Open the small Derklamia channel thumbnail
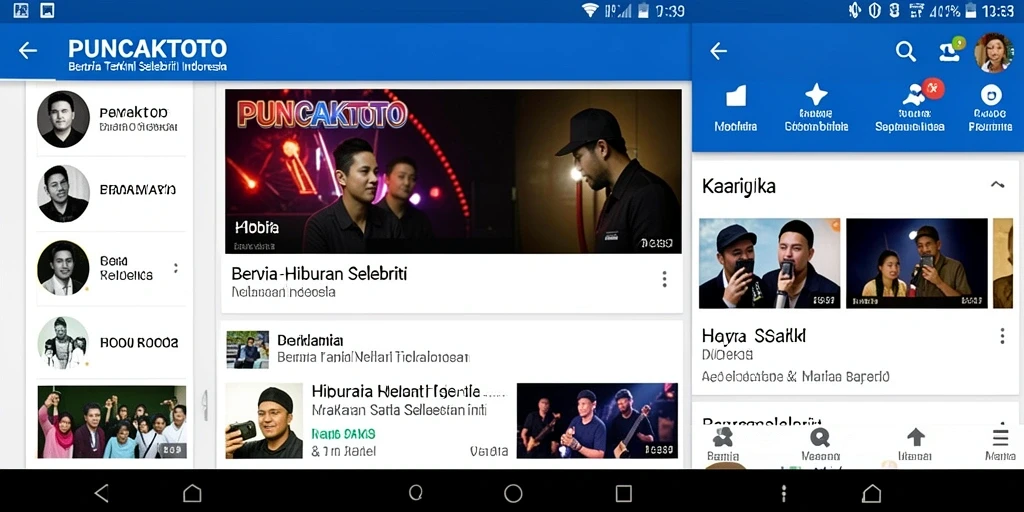 (x=248, y=349)
